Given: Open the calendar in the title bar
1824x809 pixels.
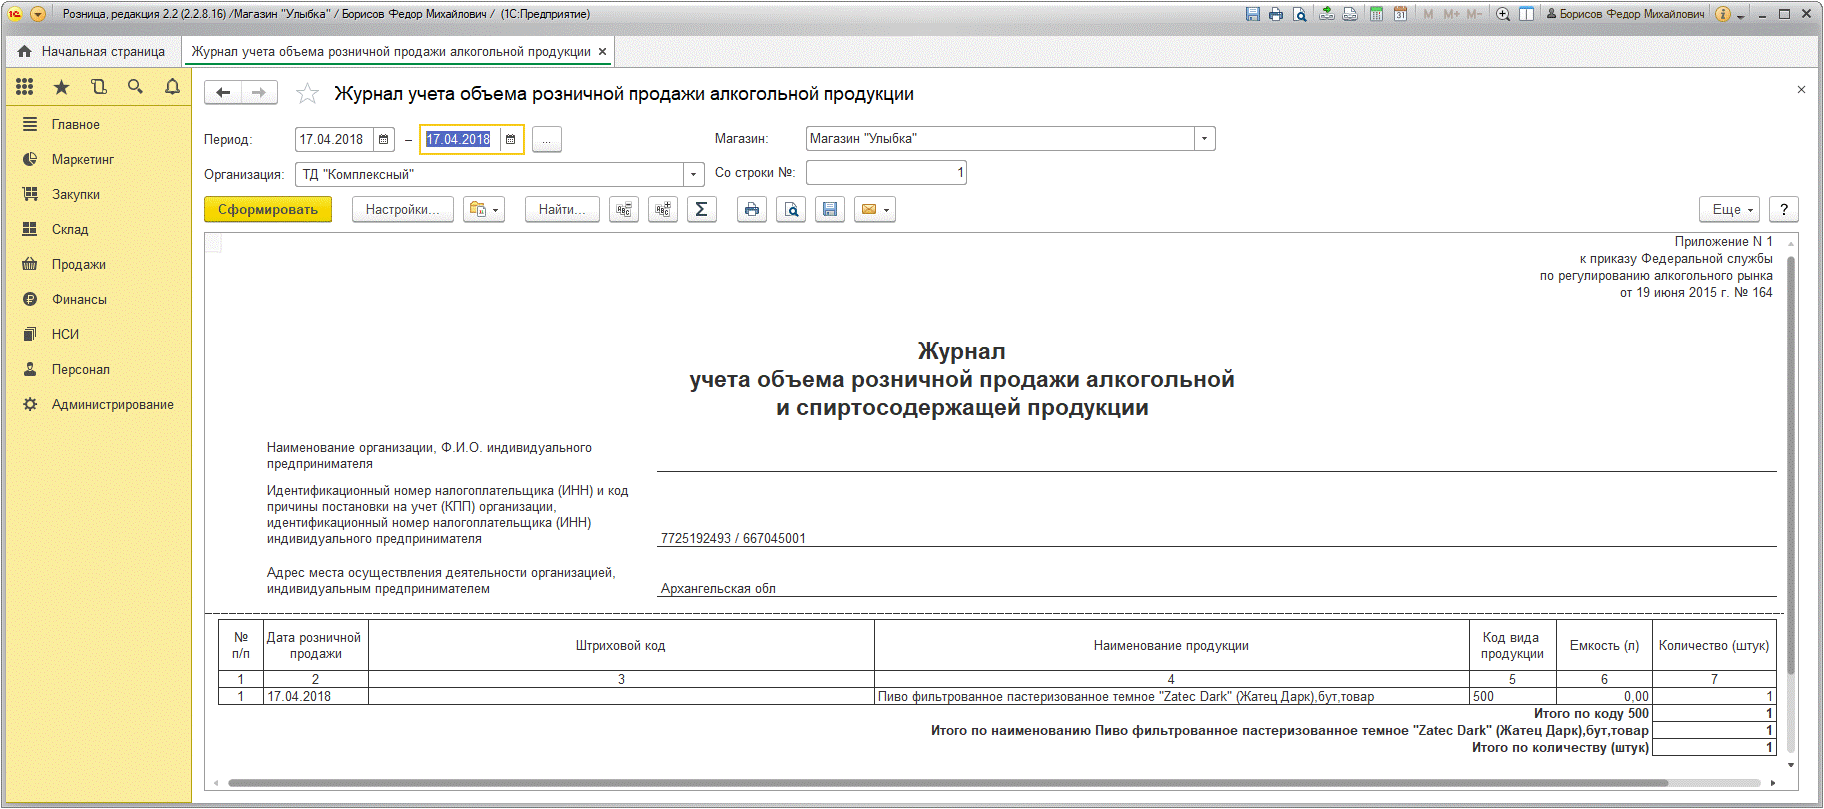Looking at the screenshot, I should pos(1401,14).
